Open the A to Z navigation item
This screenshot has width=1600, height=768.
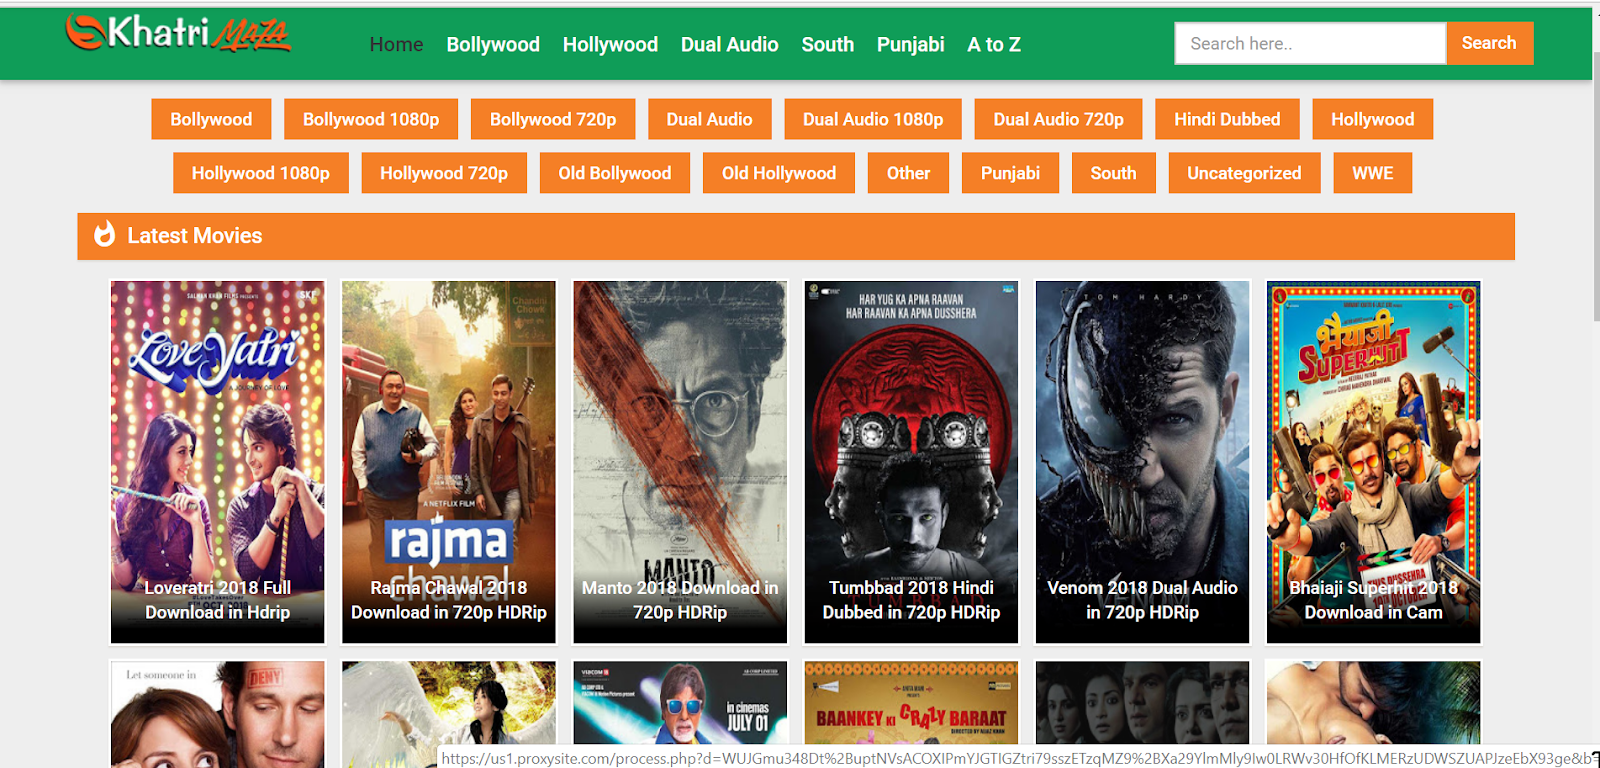tap(994, 44)
